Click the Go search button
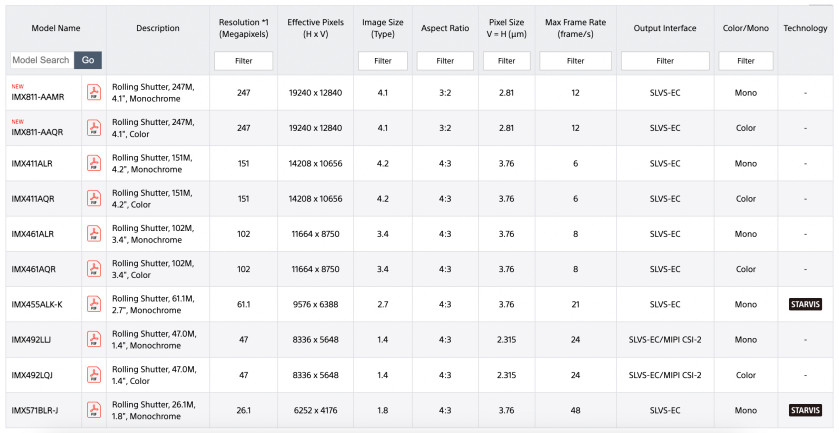The width and height of the screenshot is (839, 433). pyautogui.click(x=88, y=60)
